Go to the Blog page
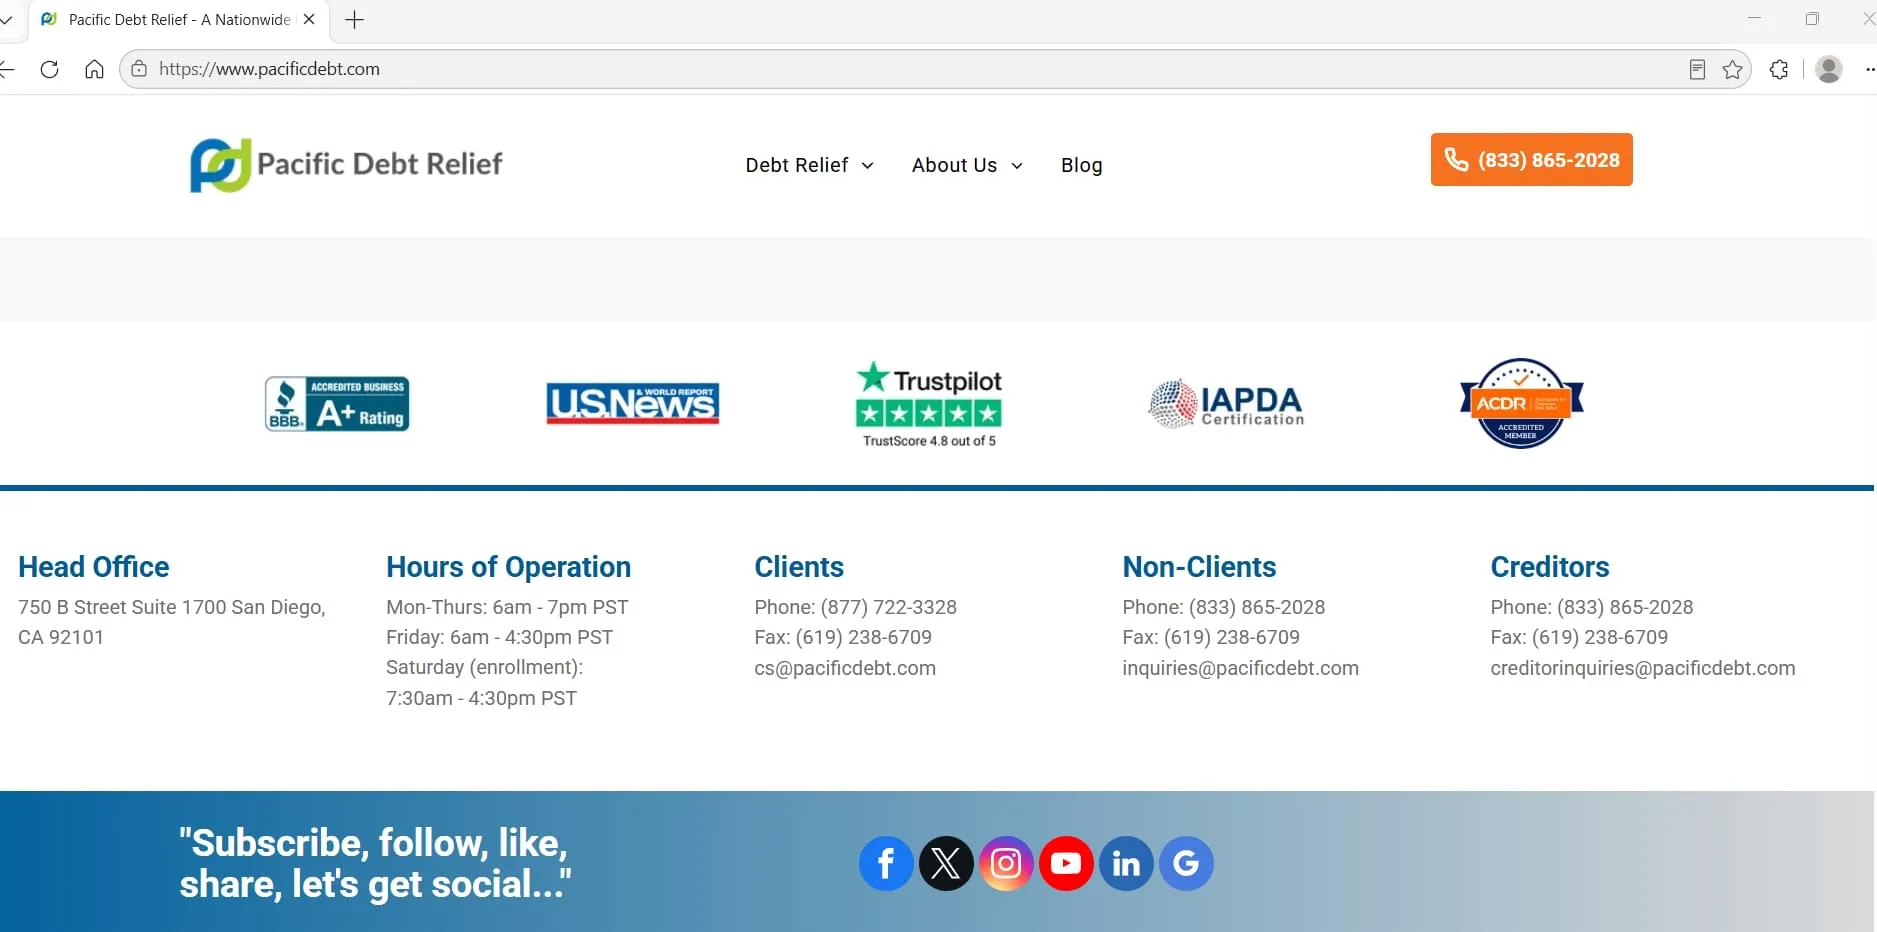Image resolution: width=1877 pixels, height=932 pixels. click(x=1082, y=165)
